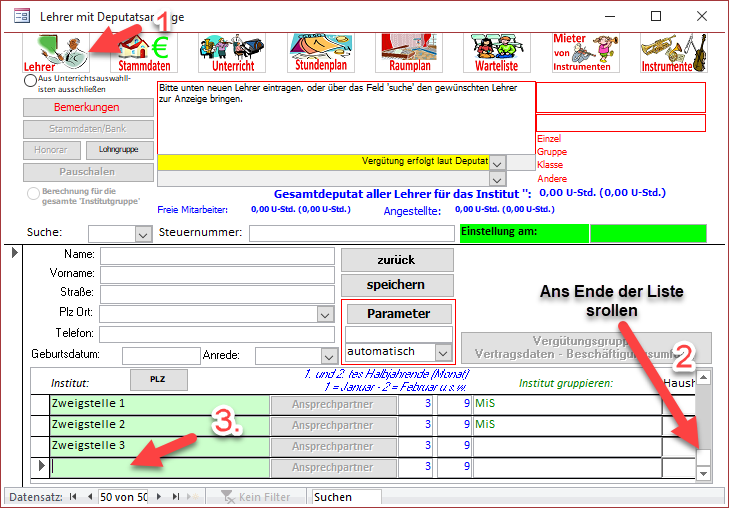Click the Bemerkungen button
Viewport: 729px width, 508px height.
[88, 107]
